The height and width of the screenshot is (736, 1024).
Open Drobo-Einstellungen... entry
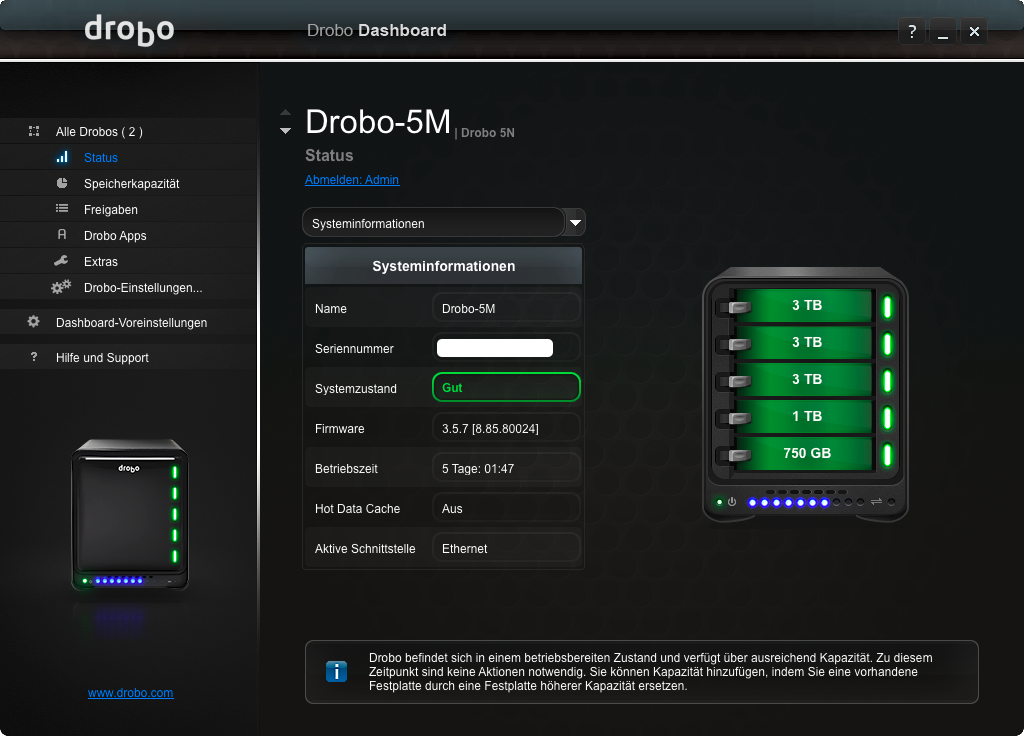click(x=143, y=288)
